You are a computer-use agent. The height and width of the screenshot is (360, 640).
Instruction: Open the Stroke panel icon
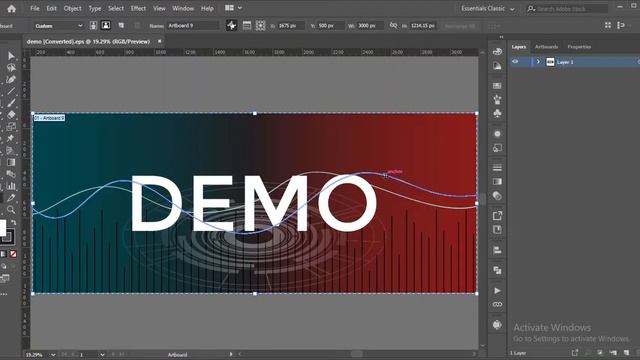[x=497, y=168]
